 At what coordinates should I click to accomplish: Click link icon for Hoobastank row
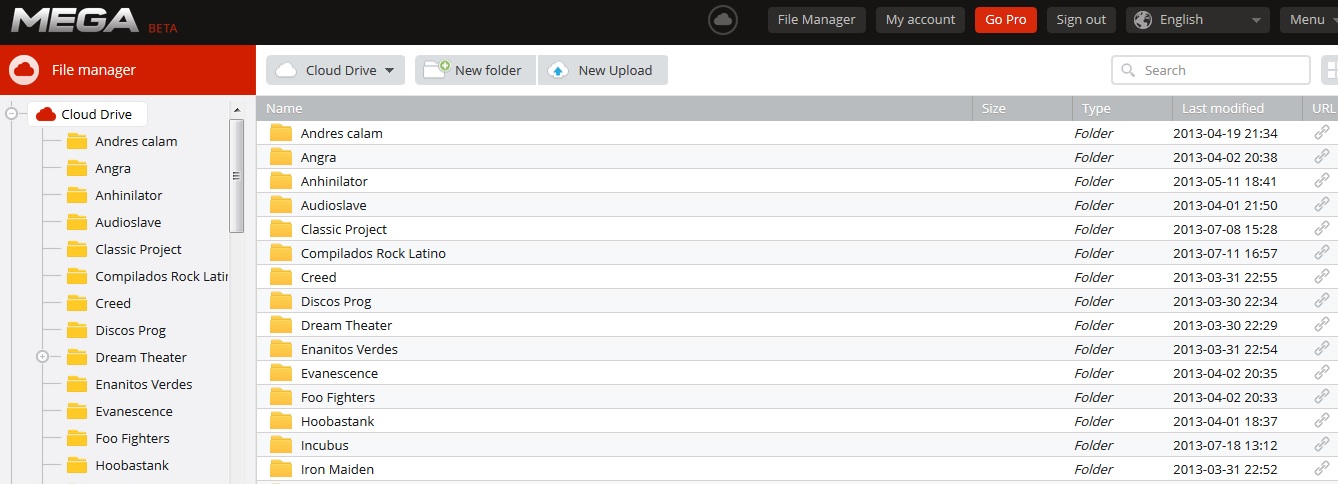click(1322, 421)
